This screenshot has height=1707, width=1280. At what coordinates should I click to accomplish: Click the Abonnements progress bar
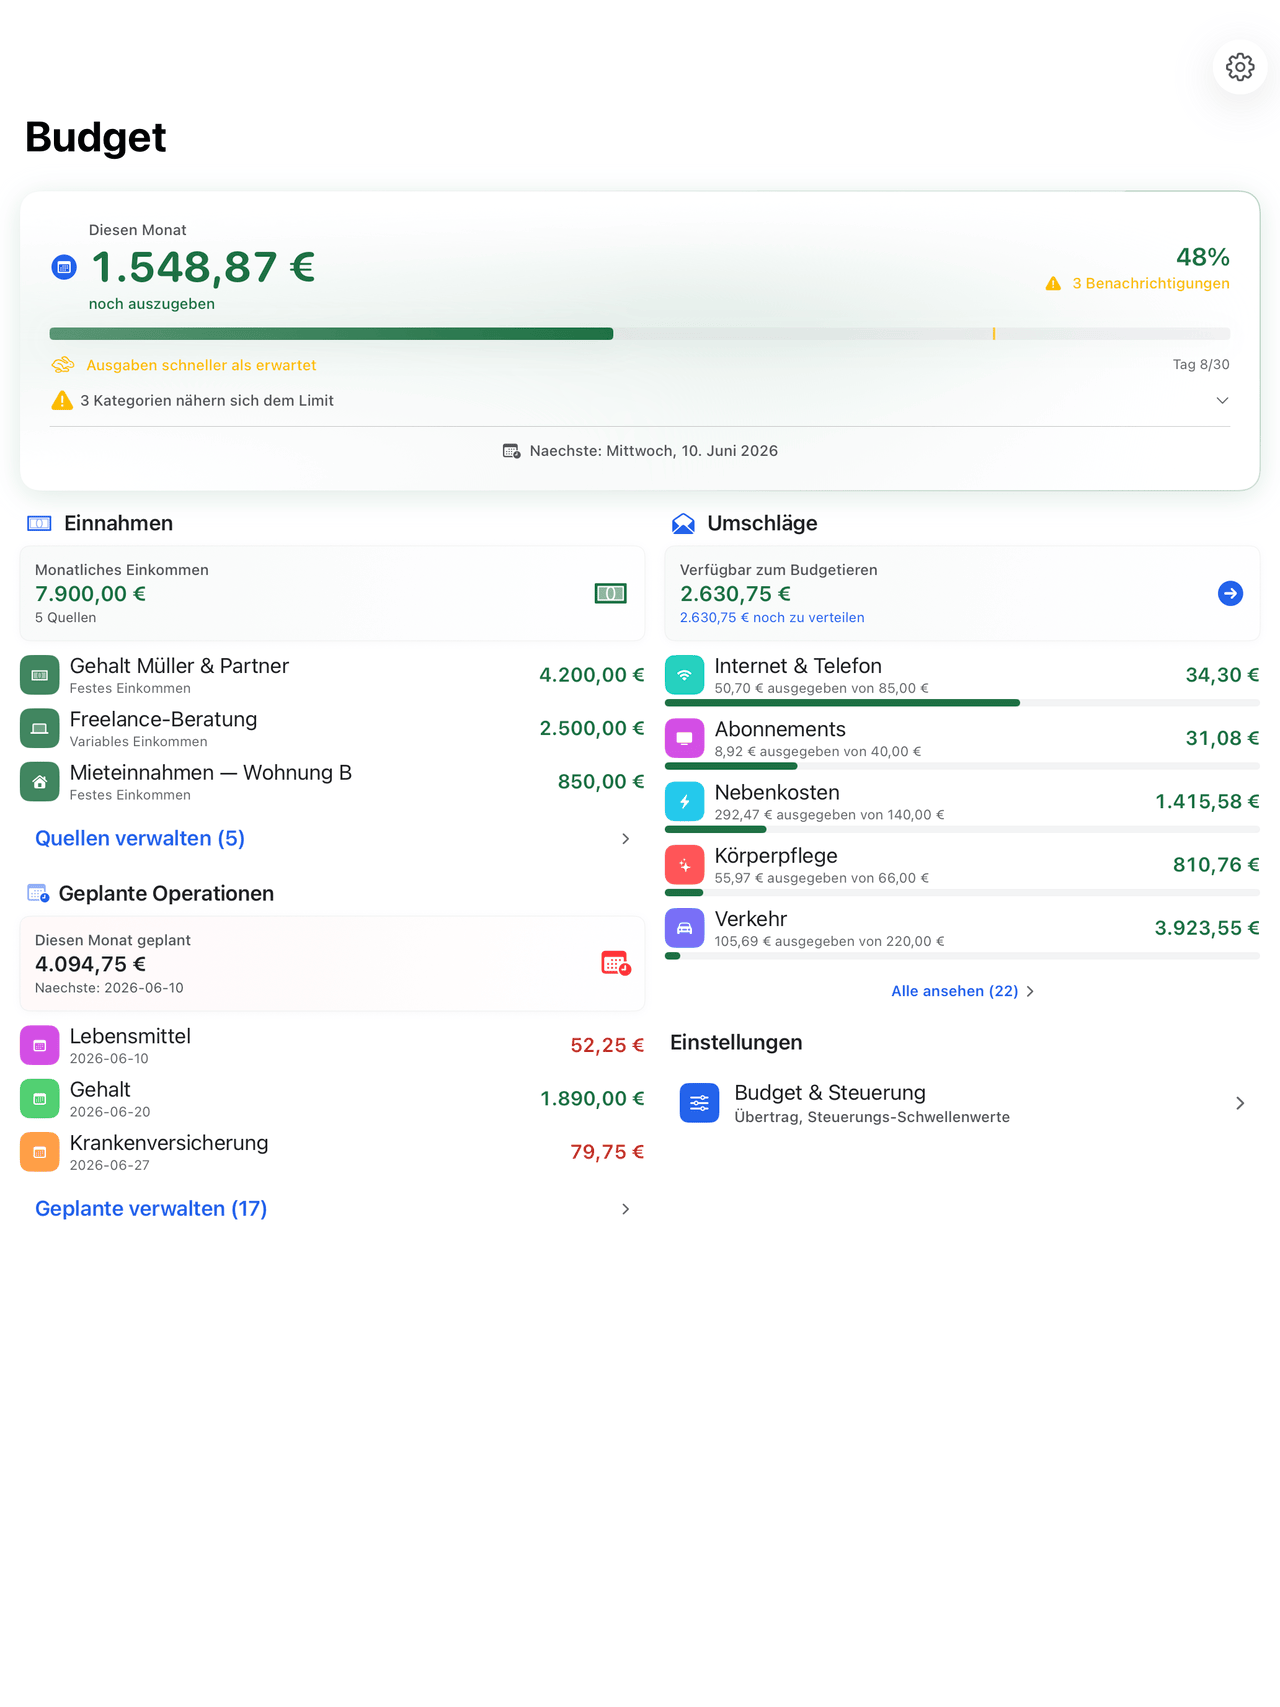tap(962, 766)
